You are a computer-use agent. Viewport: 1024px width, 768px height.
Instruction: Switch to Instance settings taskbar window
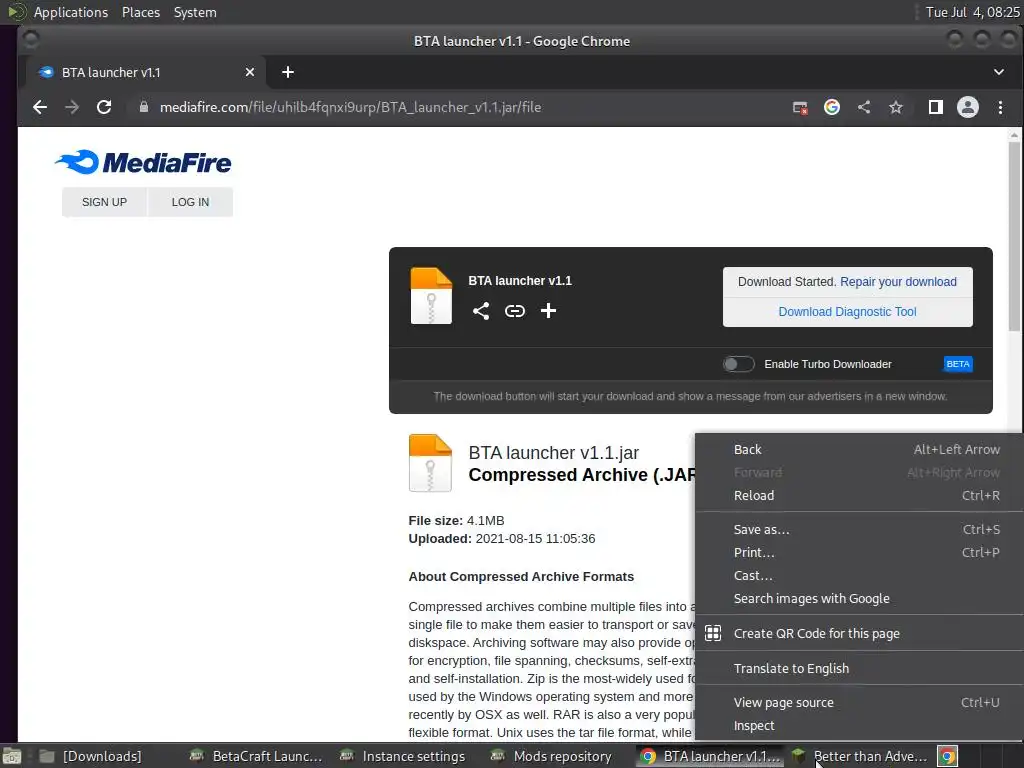click(x=403, y=756)
